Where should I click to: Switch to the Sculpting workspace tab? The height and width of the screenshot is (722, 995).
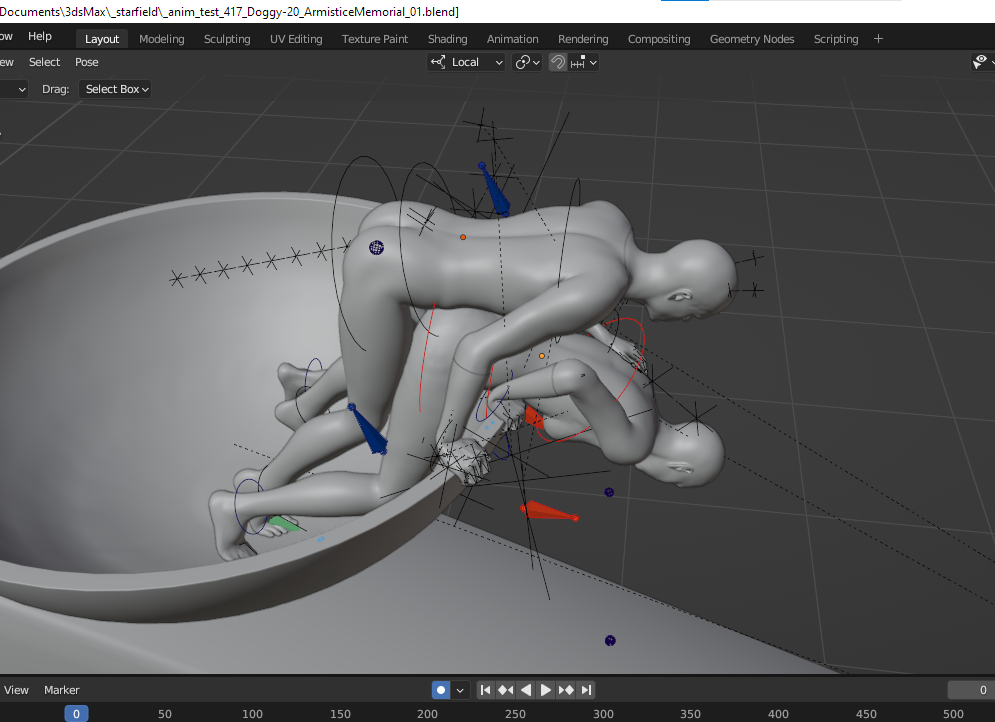tap(227, 39)
